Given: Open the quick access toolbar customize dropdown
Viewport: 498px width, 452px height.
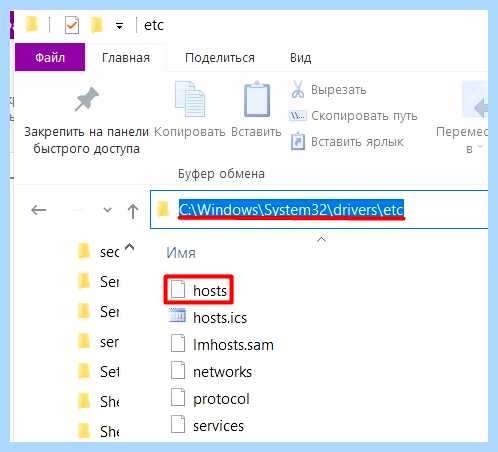Looking at the screenshot, I should click(119, 26).
